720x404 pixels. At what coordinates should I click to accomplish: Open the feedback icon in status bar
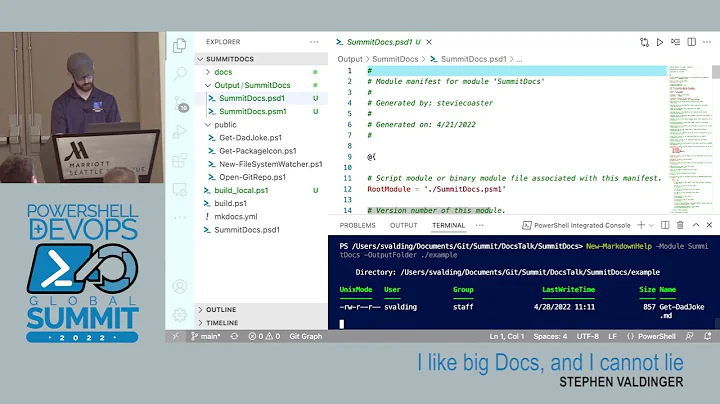(x=690, y=337)
